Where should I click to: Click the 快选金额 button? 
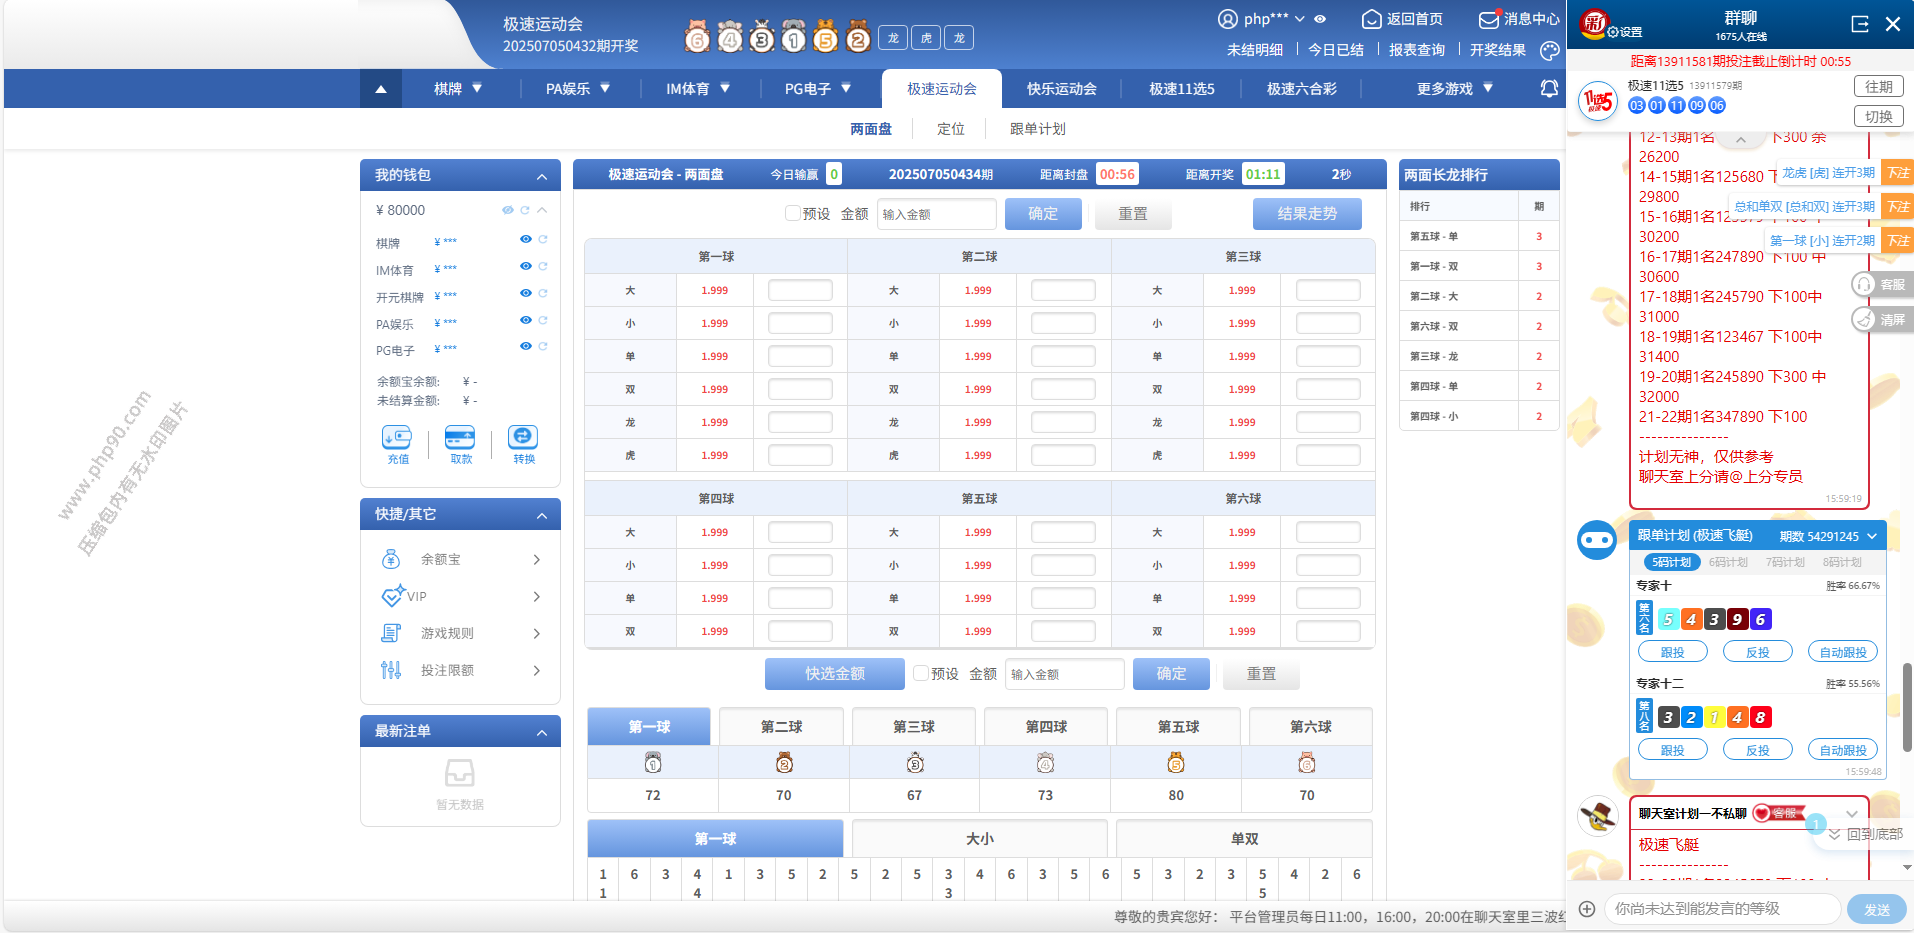[x=834, y=674]
